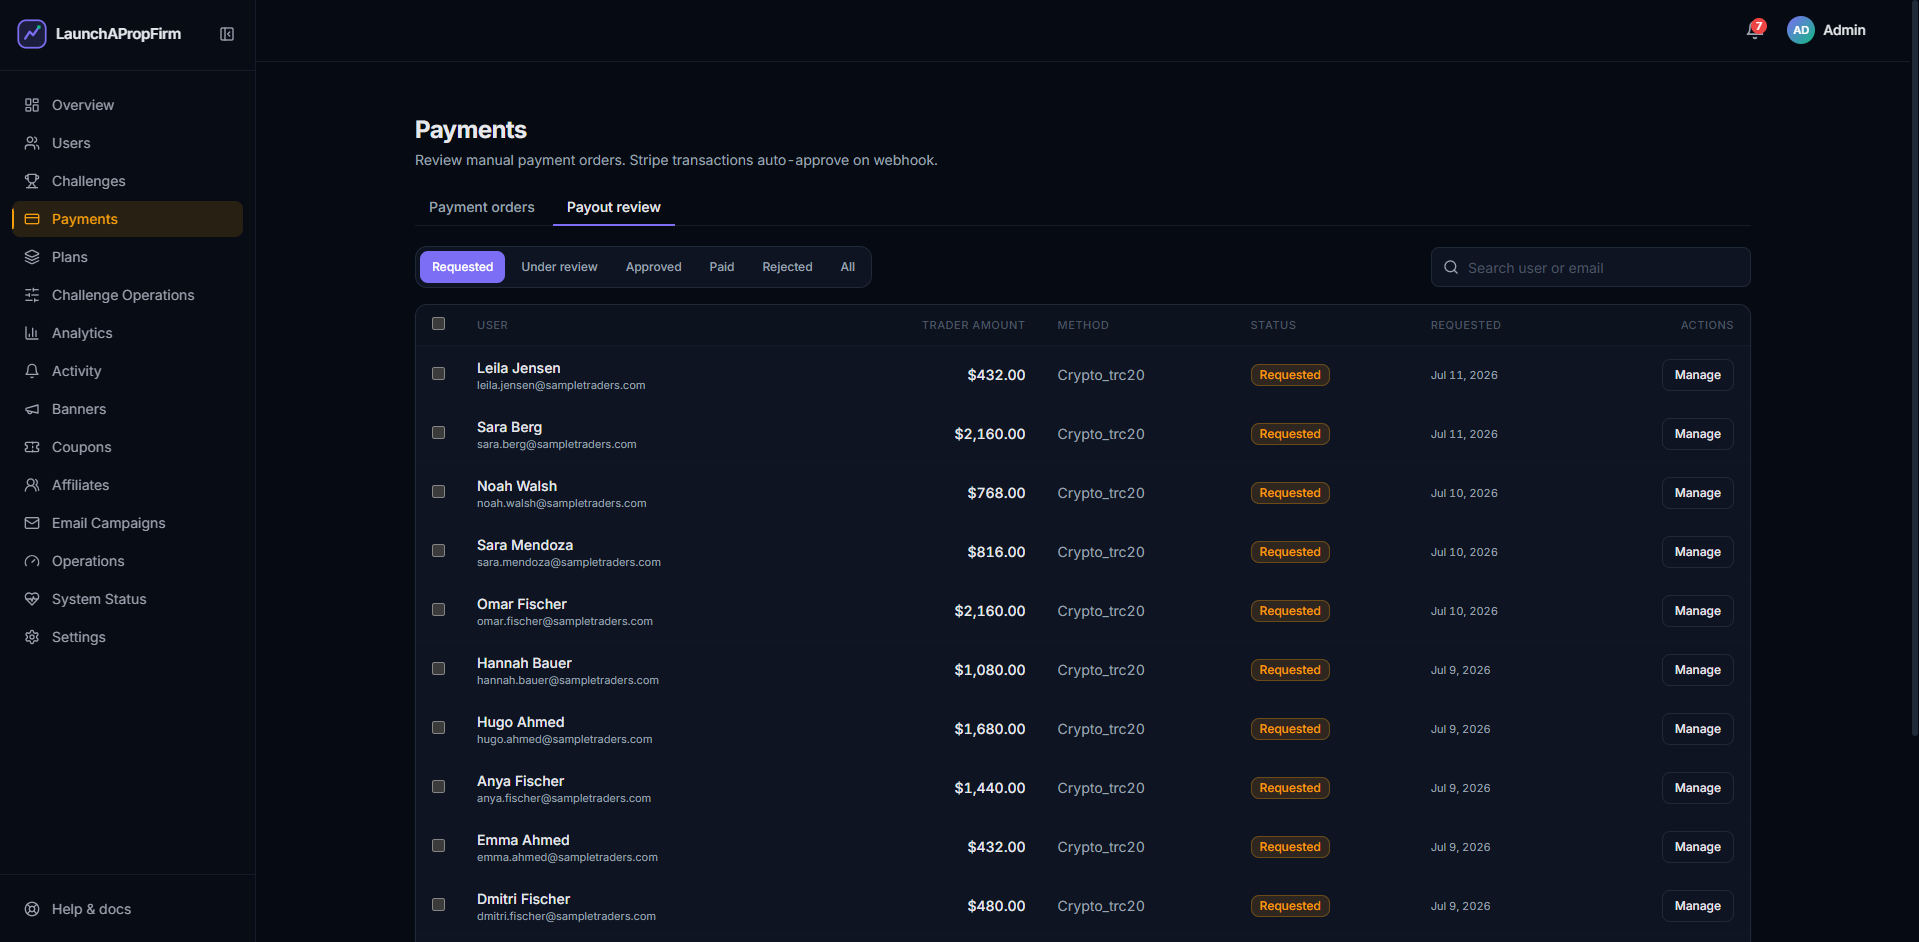Collapse the sidebar with the panel icon

pos(227,34)
